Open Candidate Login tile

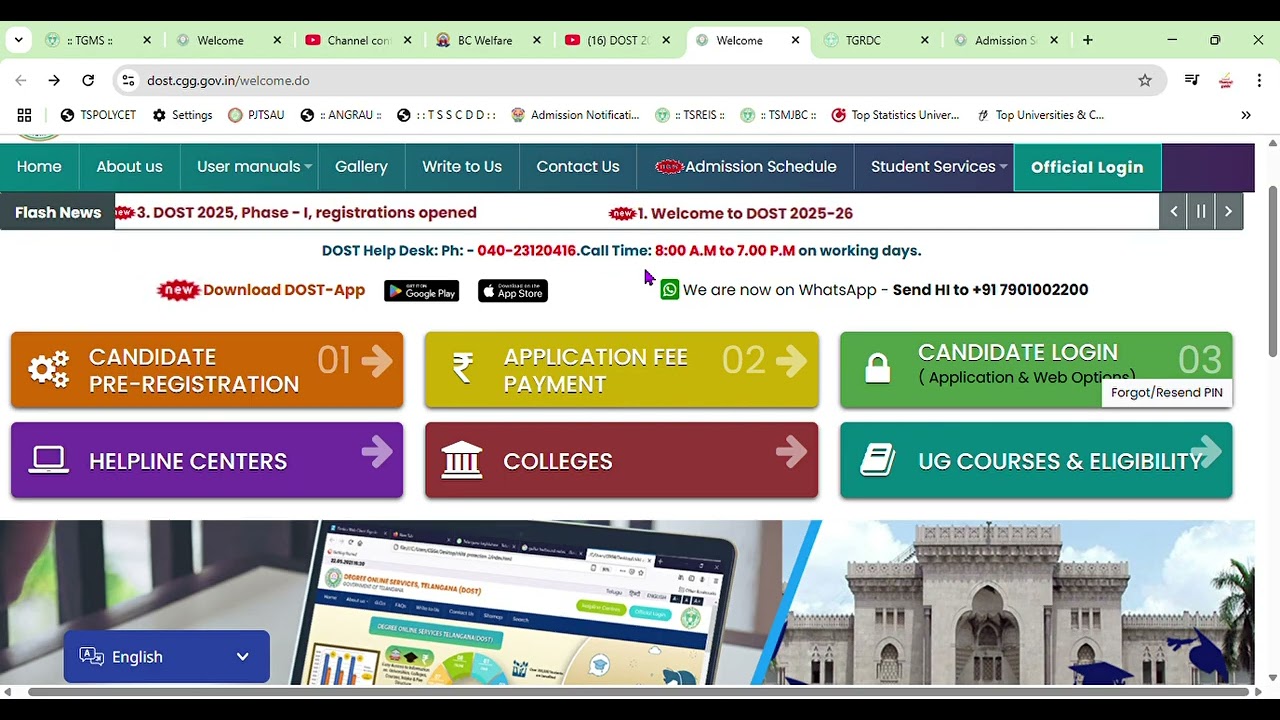coord(1036,370)
